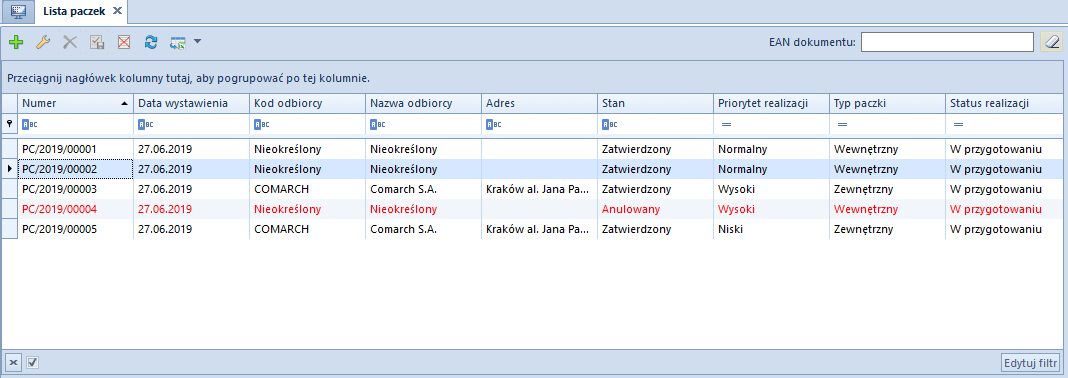Confirm package using checkmark save icon
Image resolution: width=1068 pixels, height=378 pixels.
(97, 42)
